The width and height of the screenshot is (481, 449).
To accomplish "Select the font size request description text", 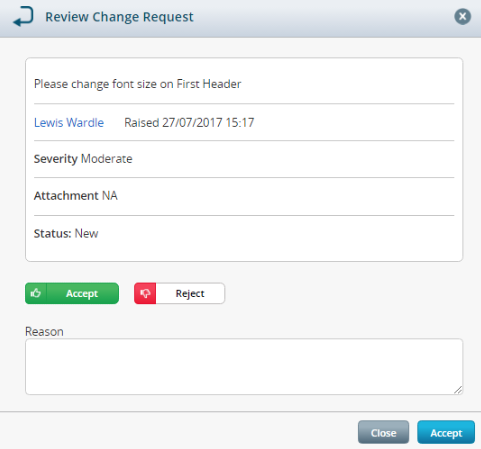I will pyautogui.click(x=137, y=84).
